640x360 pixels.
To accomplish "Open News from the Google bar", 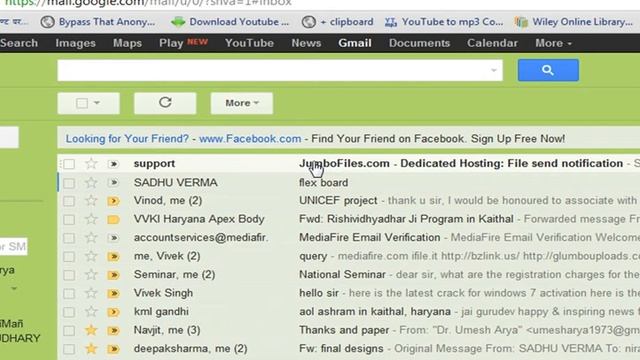I will click(306, 43).
